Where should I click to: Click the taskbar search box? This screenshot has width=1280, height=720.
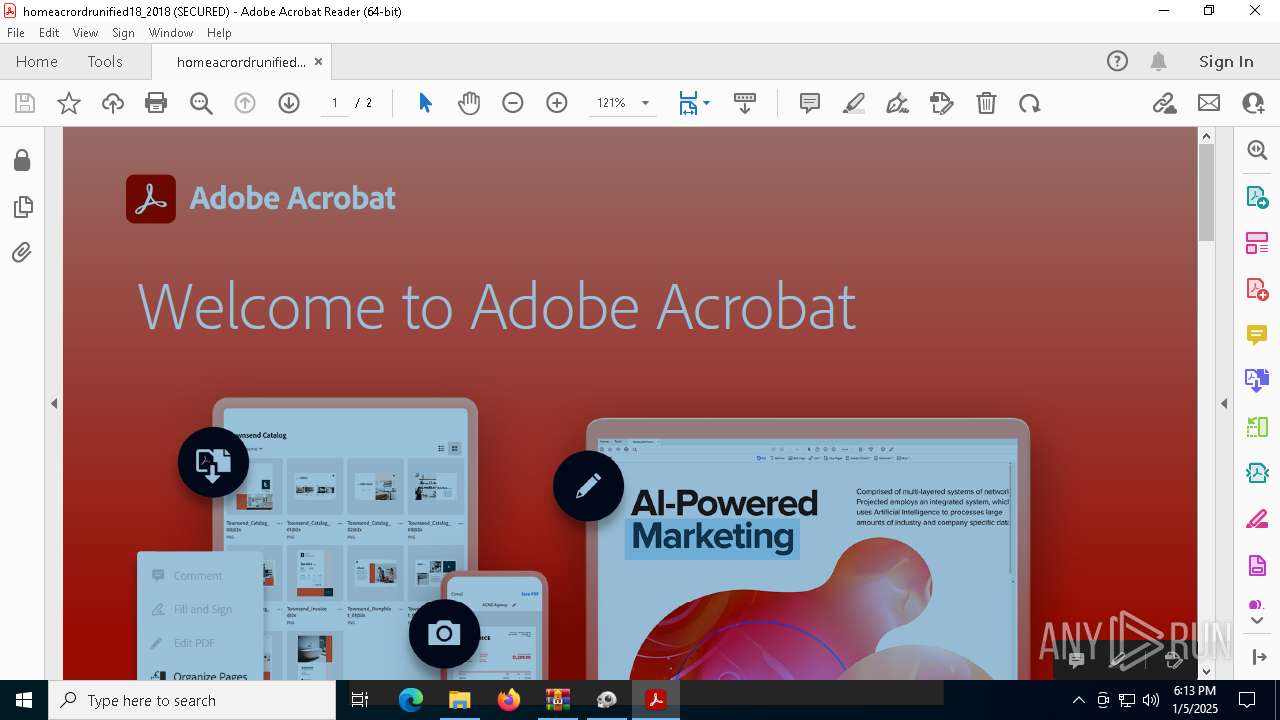point(192,700)
